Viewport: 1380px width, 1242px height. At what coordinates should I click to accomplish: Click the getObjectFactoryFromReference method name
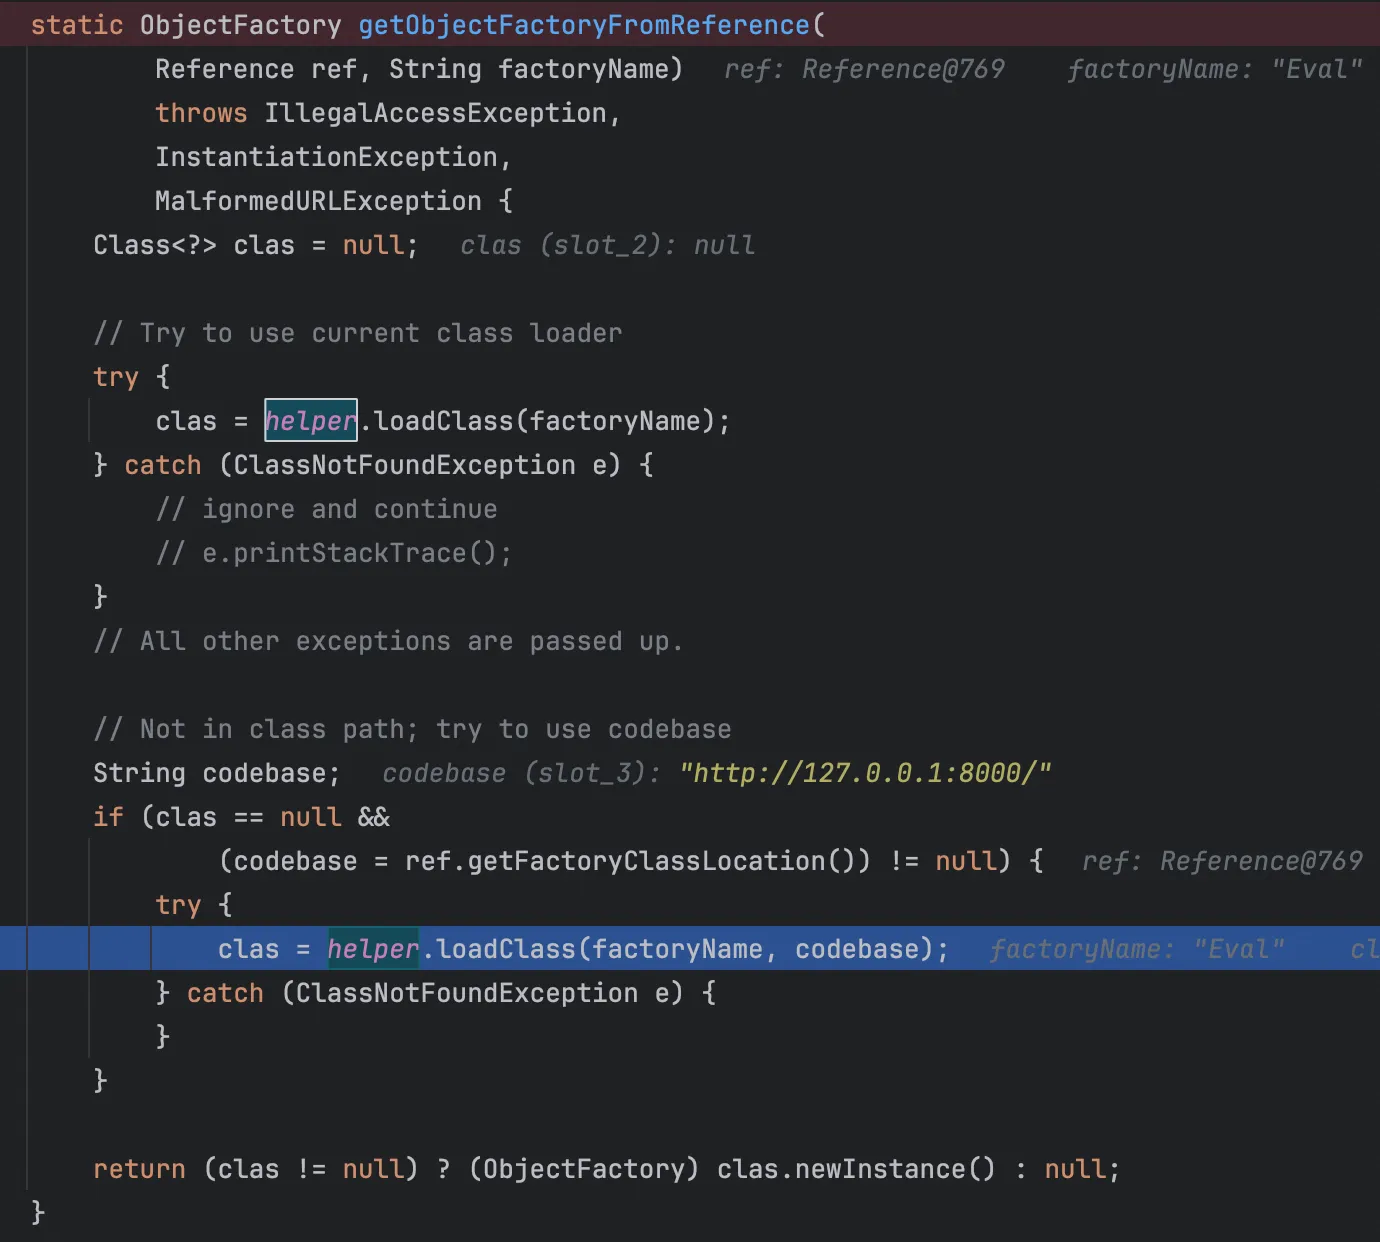583,25
